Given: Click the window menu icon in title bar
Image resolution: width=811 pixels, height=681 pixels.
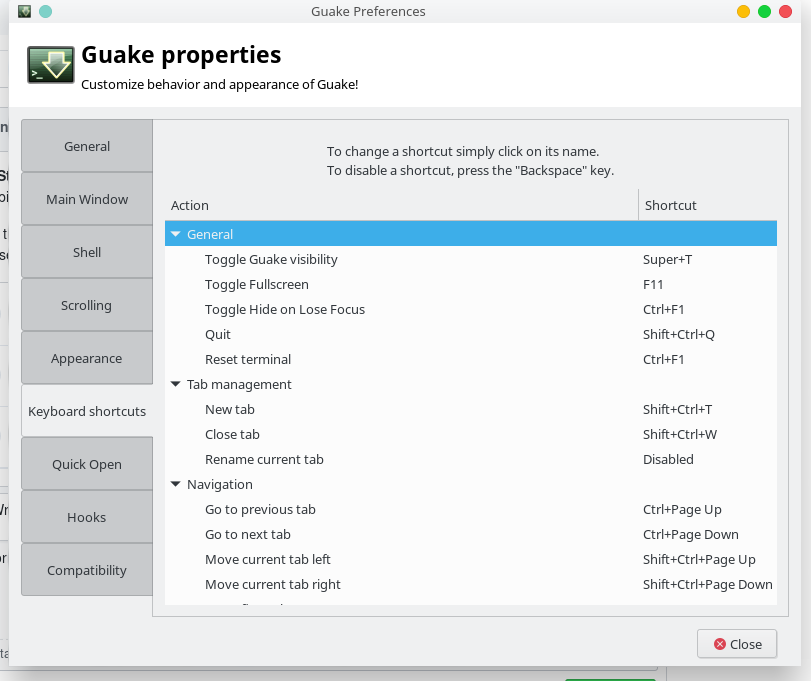Looking at the screenshot, I should [x=24, y=11].
